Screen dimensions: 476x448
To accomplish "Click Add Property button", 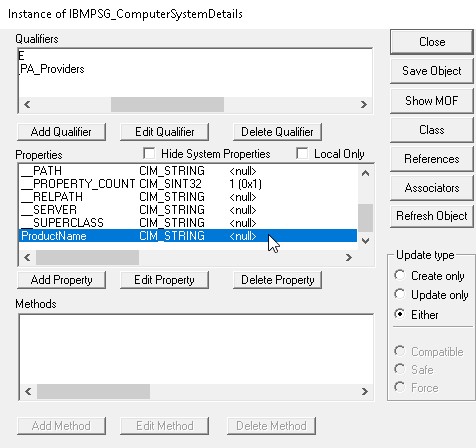I will point(61,280).
